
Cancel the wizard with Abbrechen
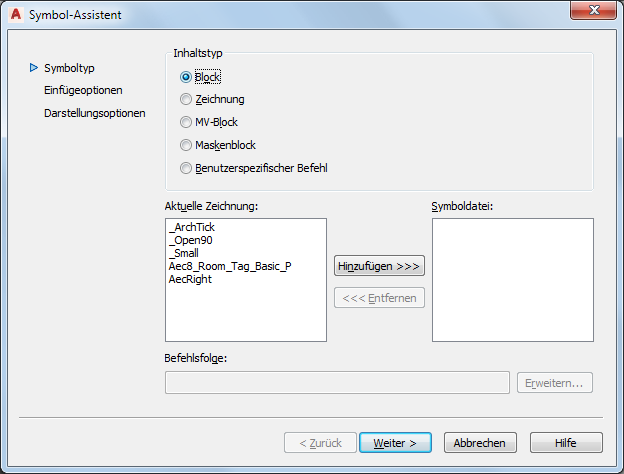click(x=480, y=442)
